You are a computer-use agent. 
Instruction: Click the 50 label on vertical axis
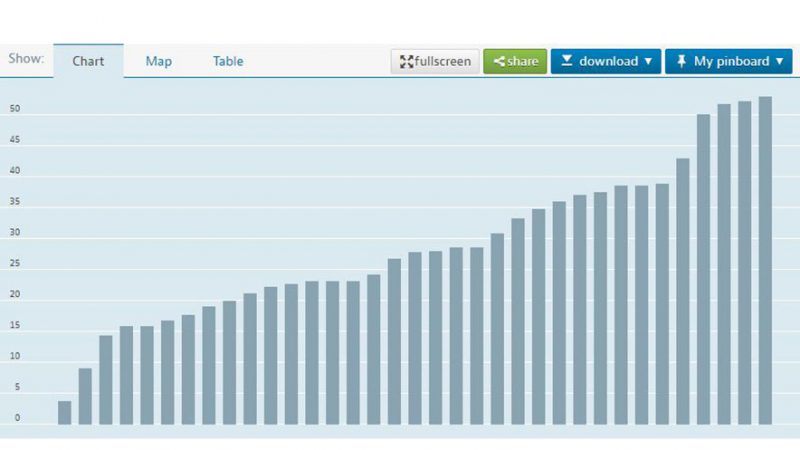point(15,110)
